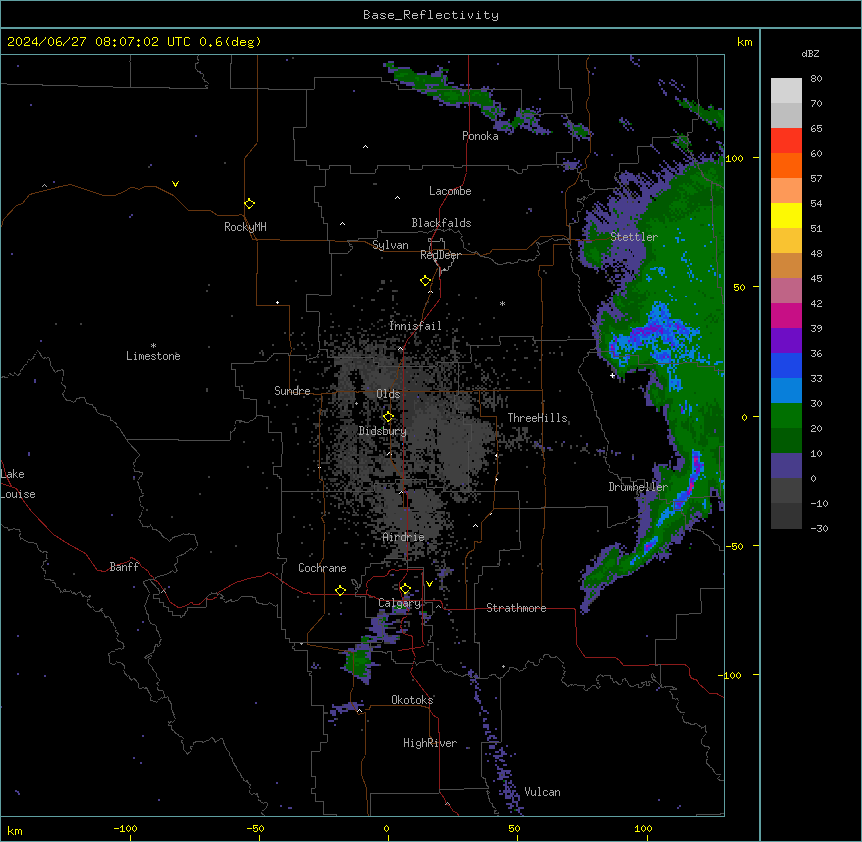Click the 50 tick on the horizontal axis
The height and width of the screenshot is (842, 862).
(x=513, y=828)
